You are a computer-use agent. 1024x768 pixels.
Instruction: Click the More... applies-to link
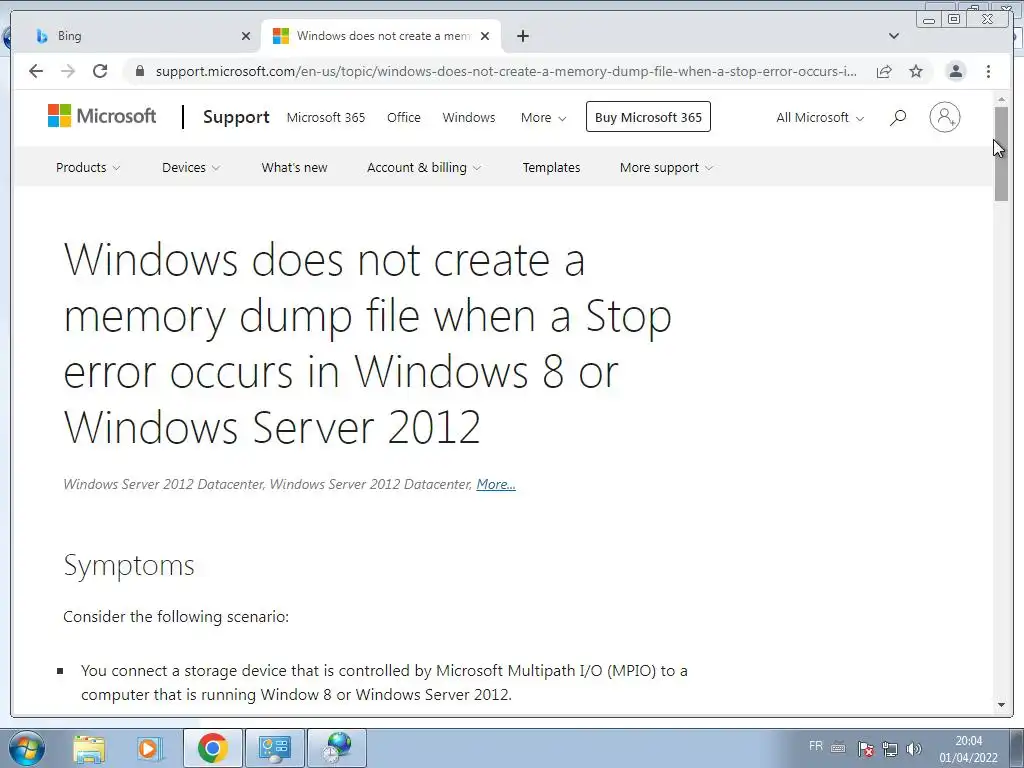[x=496, y=484]
